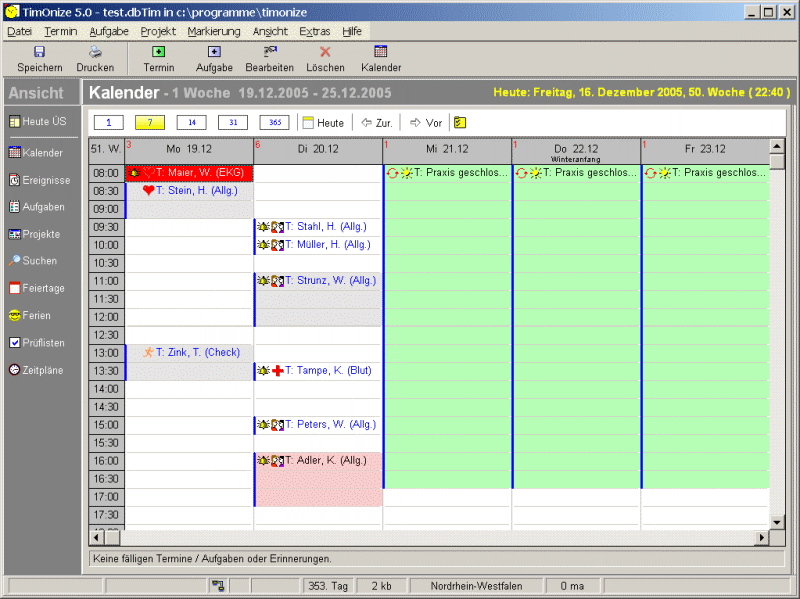Switch to 365 day view
The width and height of the screenshot is (800, 599).
[274, 122]
